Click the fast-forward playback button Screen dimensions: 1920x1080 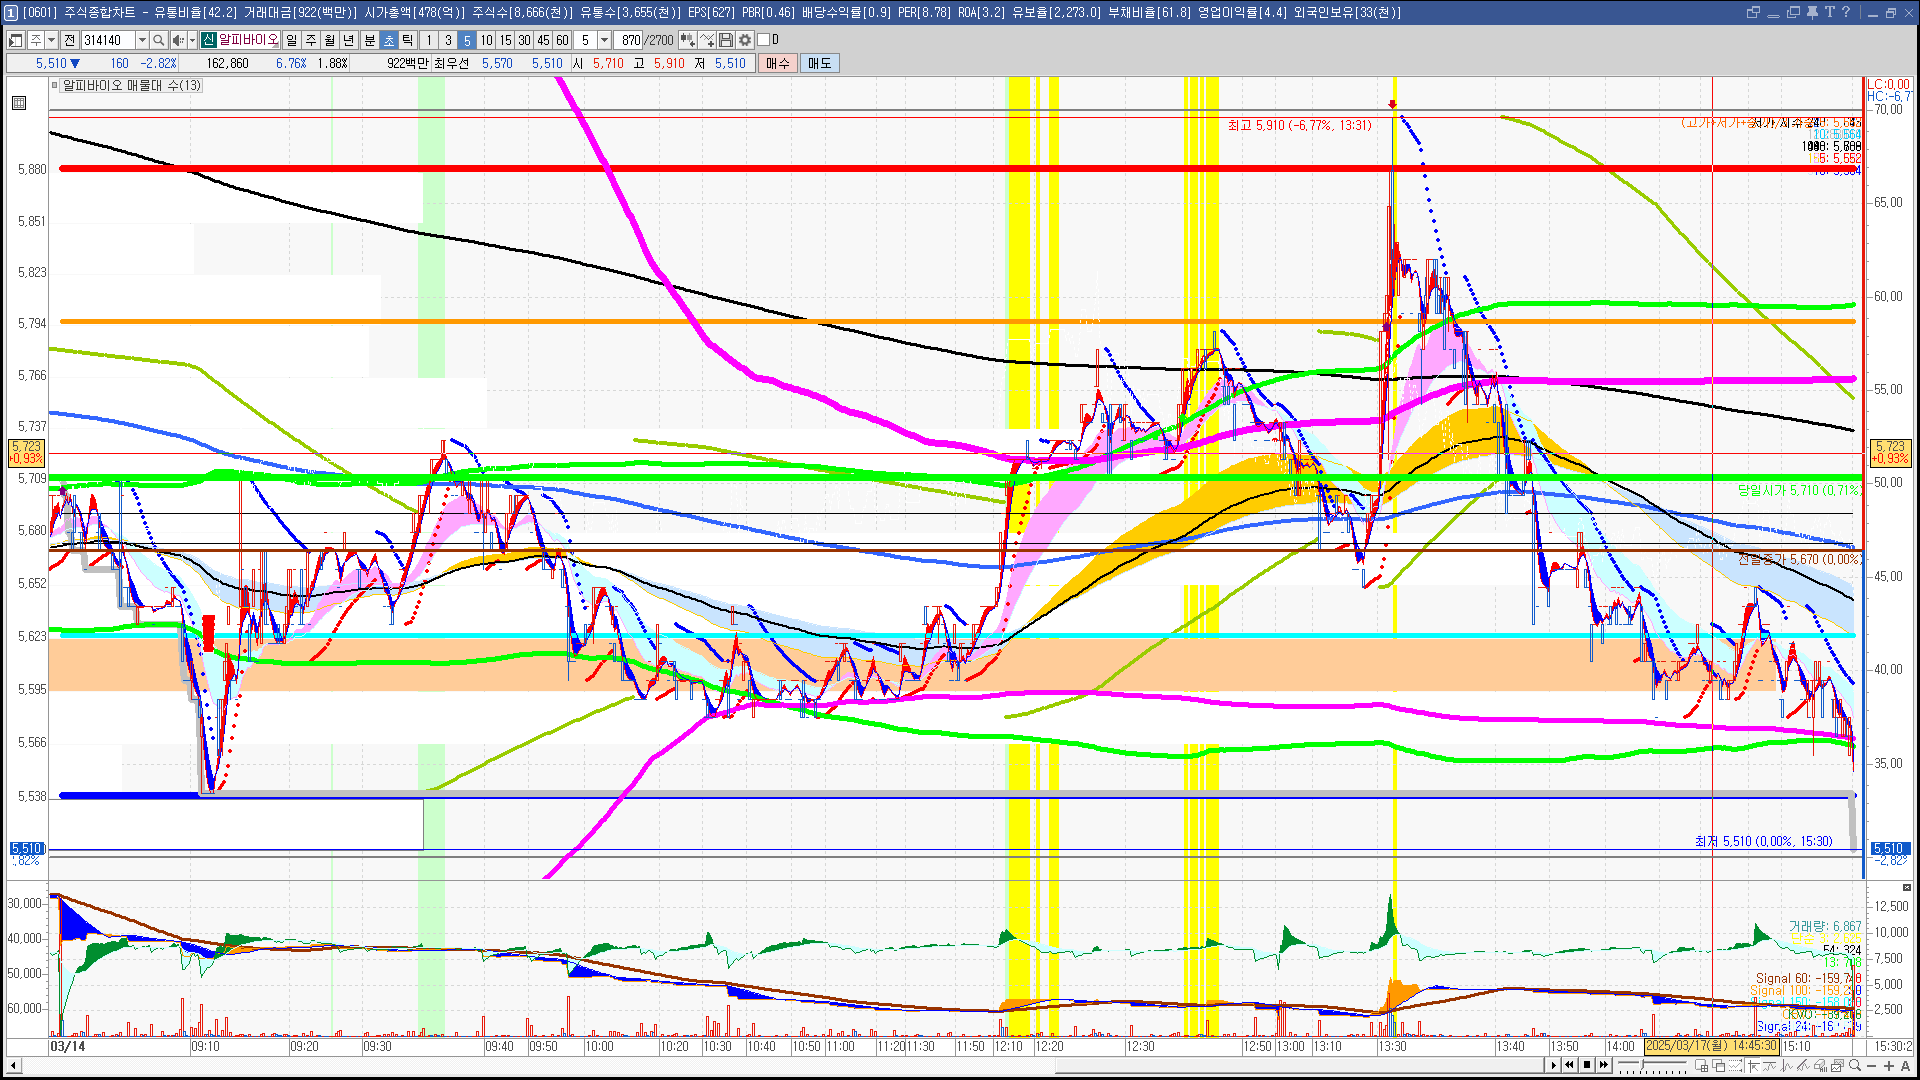(x=1604, y=1066)
